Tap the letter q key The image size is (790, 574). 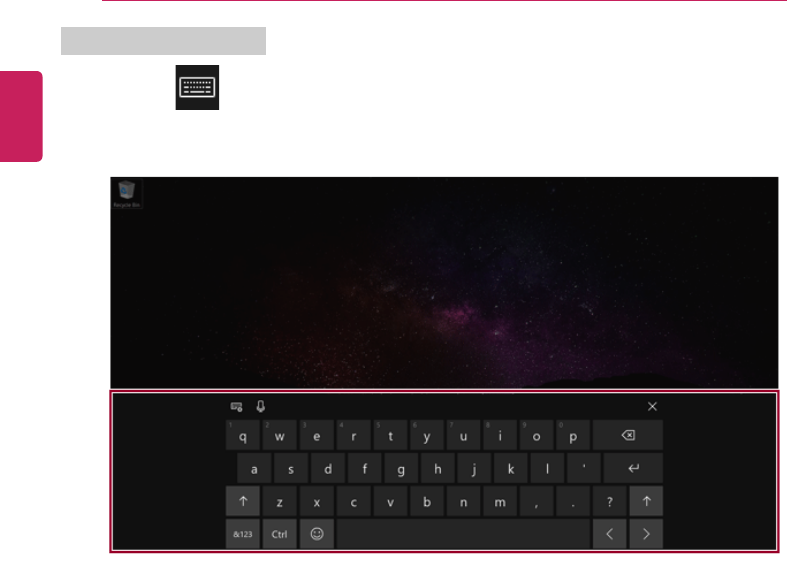point(243,435)
